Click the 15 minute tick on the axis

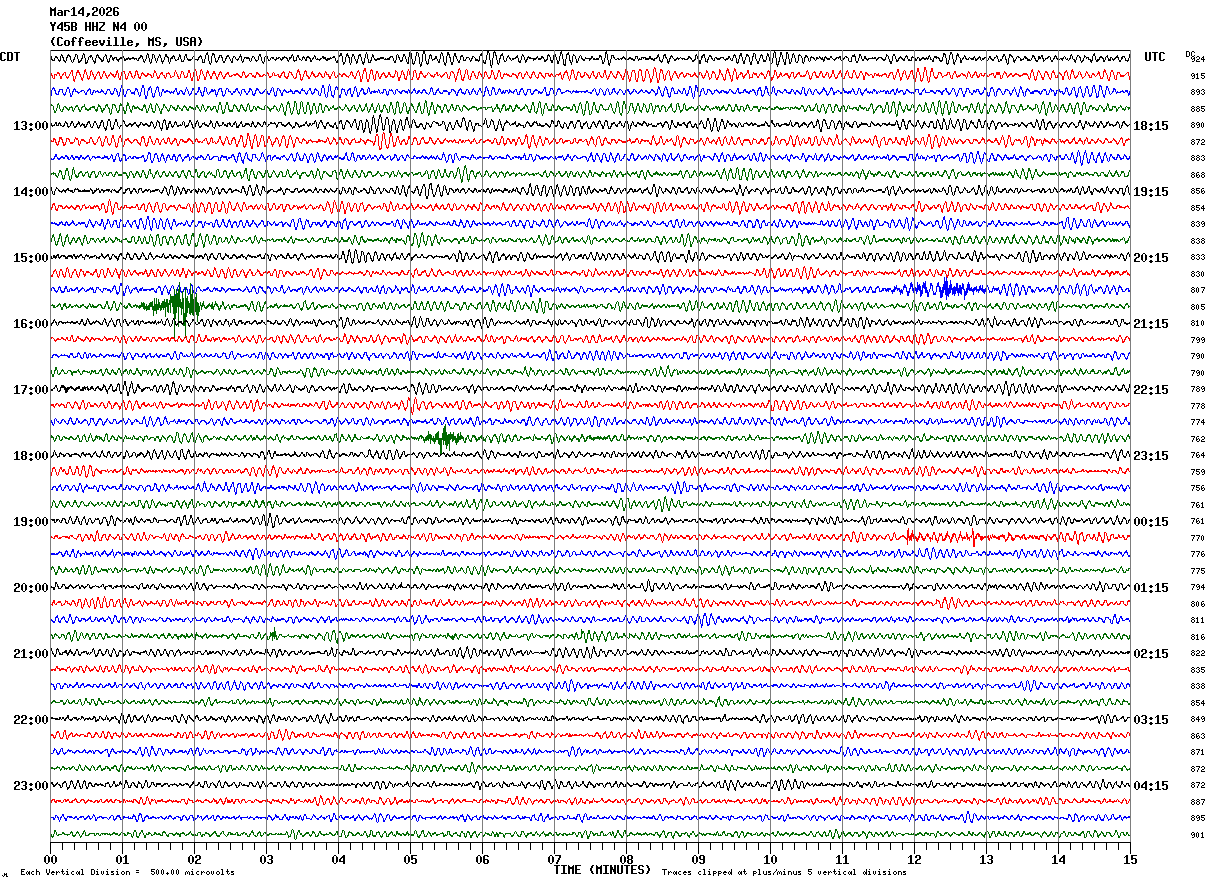1129,859
